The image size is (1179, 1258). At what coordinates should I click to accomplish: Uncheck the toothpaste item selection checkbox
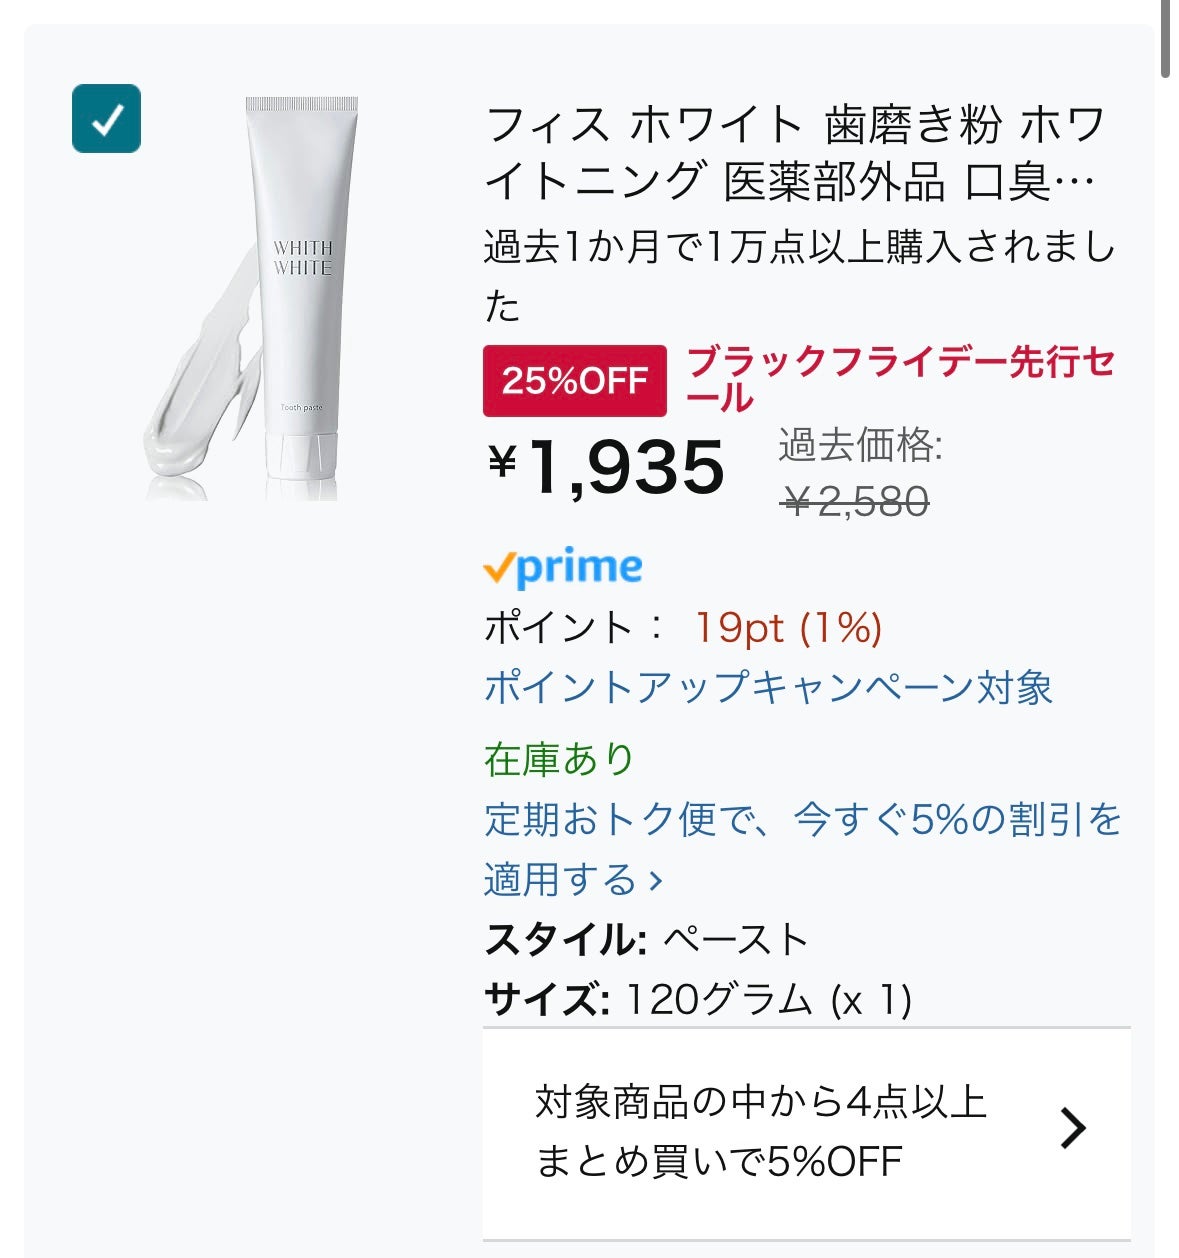point(106,119)
